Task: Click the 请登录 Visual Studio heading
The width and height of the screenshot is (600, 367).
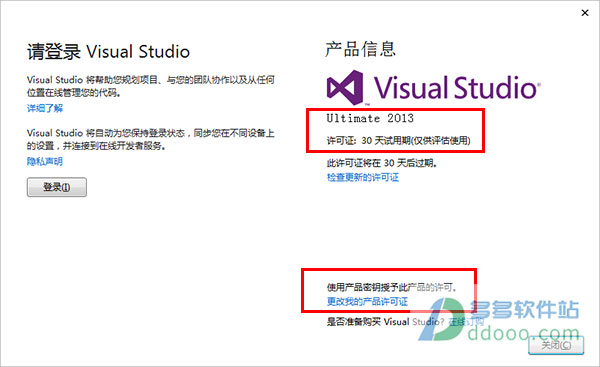Action: (x=108, y=51)
